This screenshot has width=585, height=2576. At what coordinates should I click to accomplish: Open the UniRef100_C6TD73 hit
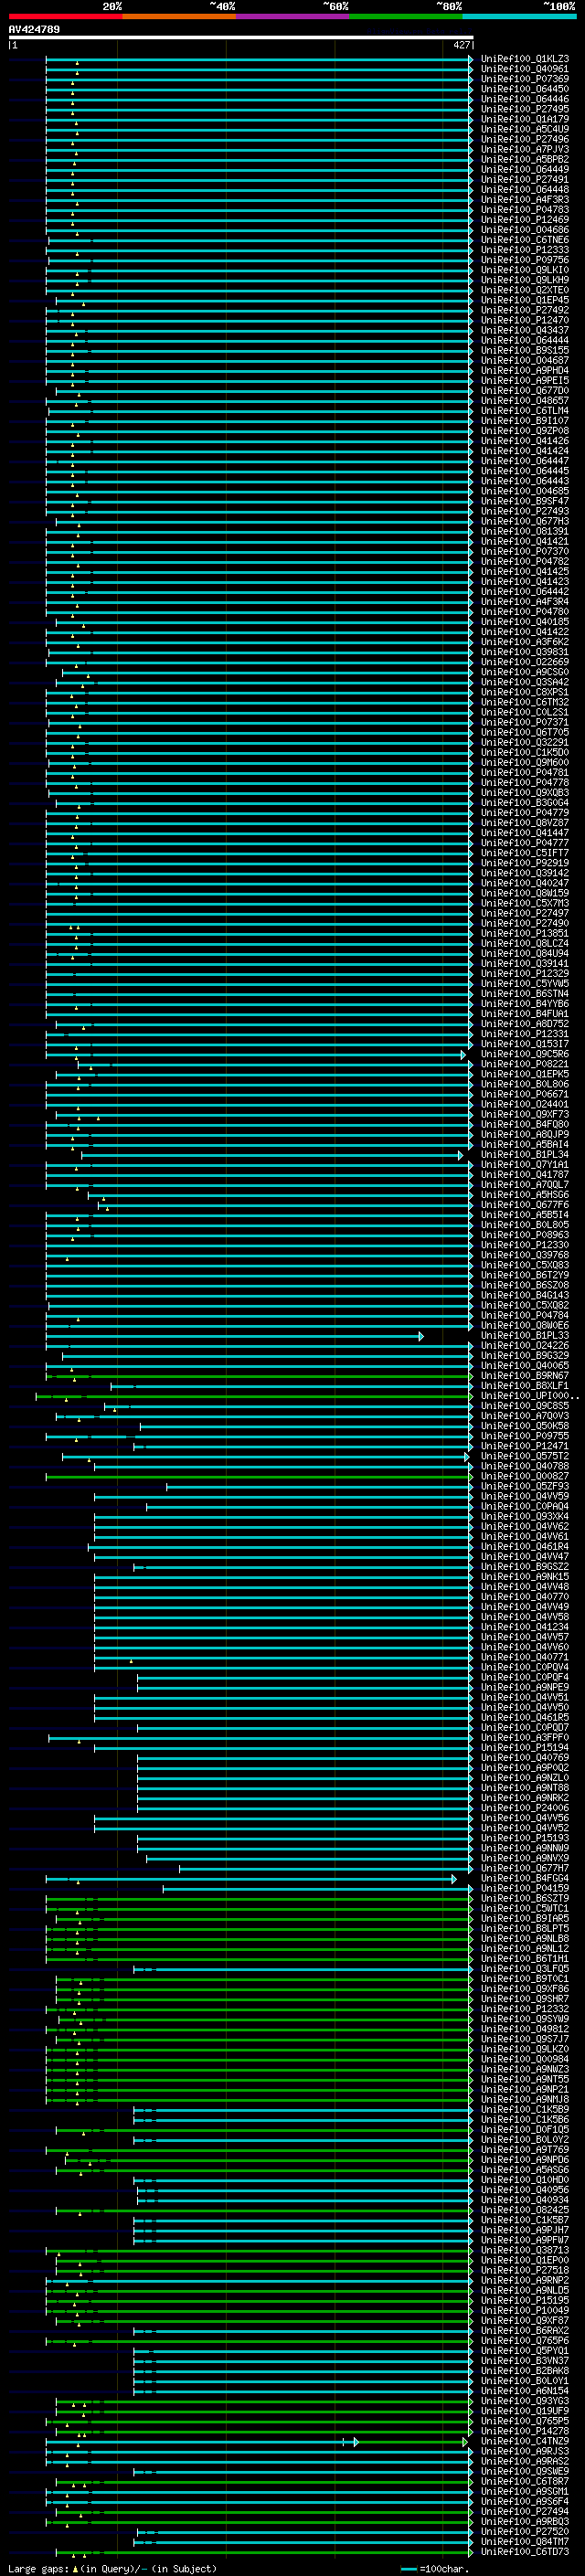[x=525, y=2552]
